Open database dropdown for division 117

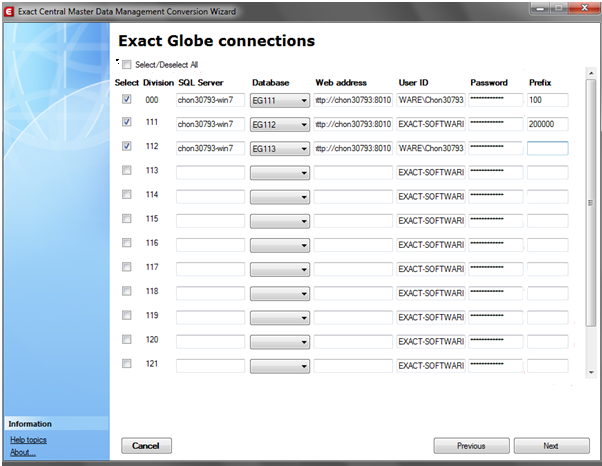click(280, 269)
